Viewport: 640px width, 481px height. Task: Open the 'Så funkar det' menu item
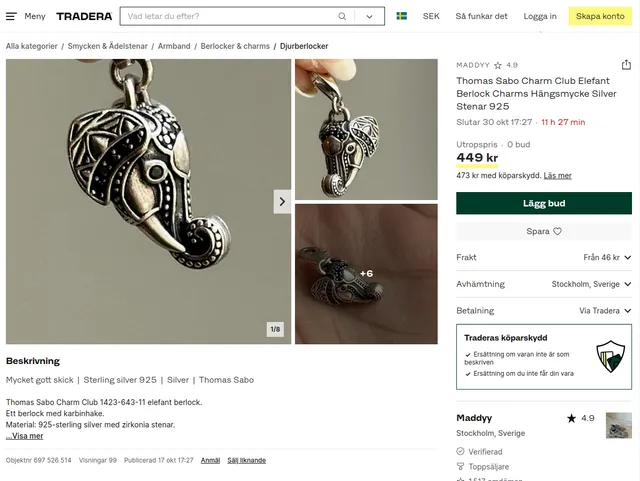(x=481, y=16)
